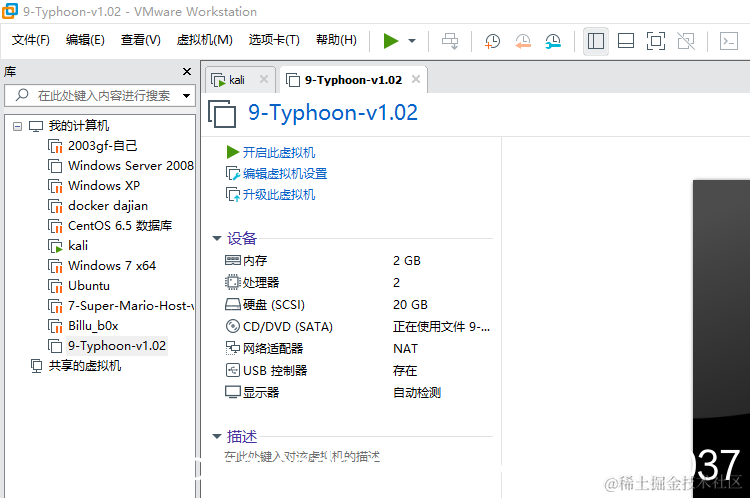Viewport: 750px width, 498px height.
Task: Click the green power-on play toolbar button
Action: point(391,41)
